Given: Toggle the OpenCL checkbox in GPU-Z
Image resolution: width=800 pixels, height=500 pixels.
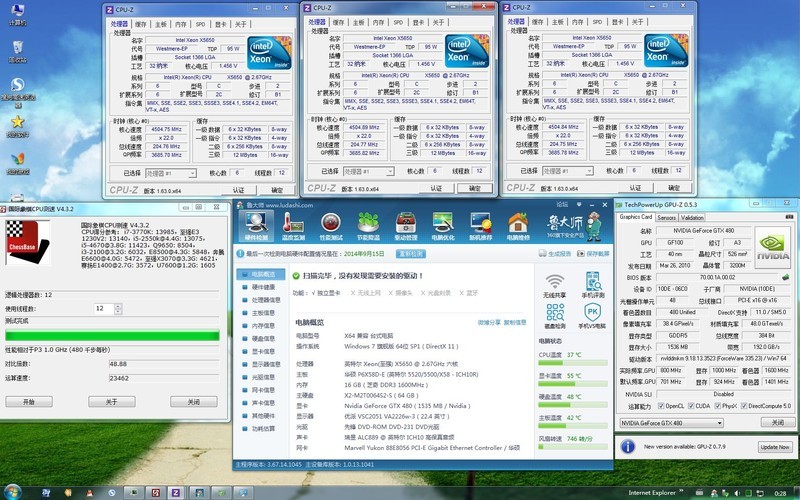Looking at the screenshot, I should point(661,406).
